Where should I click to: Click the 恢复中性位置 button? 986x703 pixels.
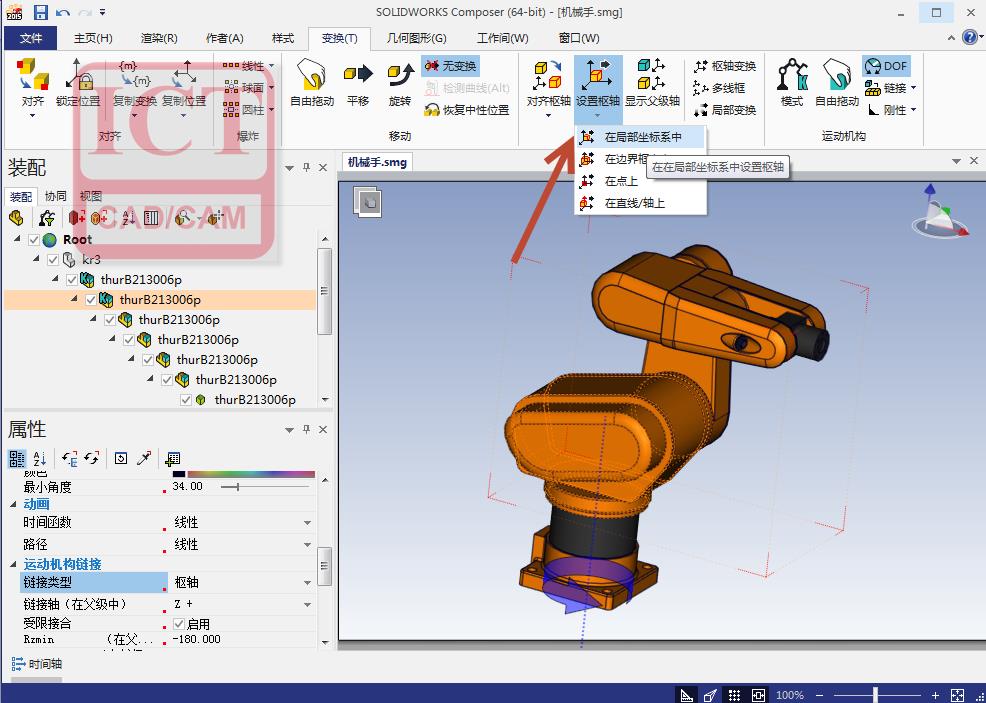coord(467,110)
